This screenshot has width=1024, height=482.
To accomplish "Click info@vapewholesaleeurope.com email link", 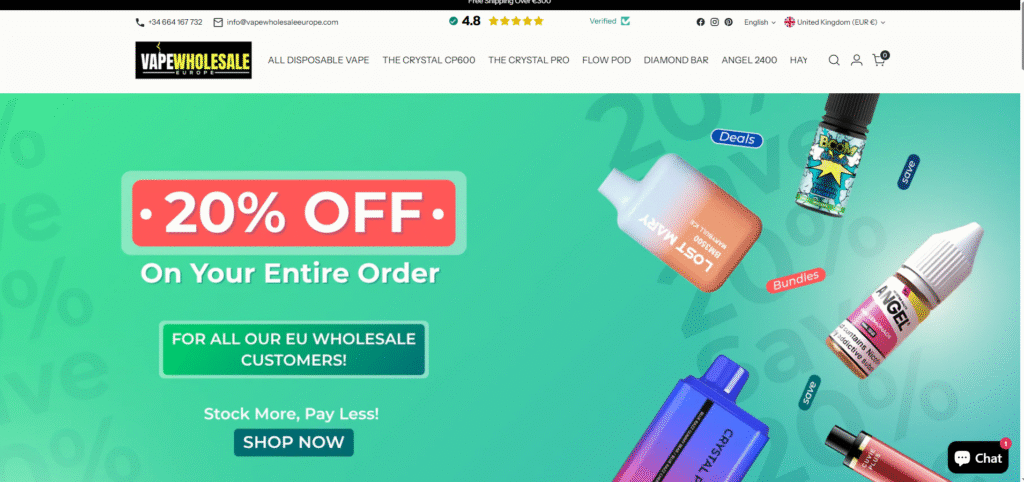I will [x=283, y=22].
